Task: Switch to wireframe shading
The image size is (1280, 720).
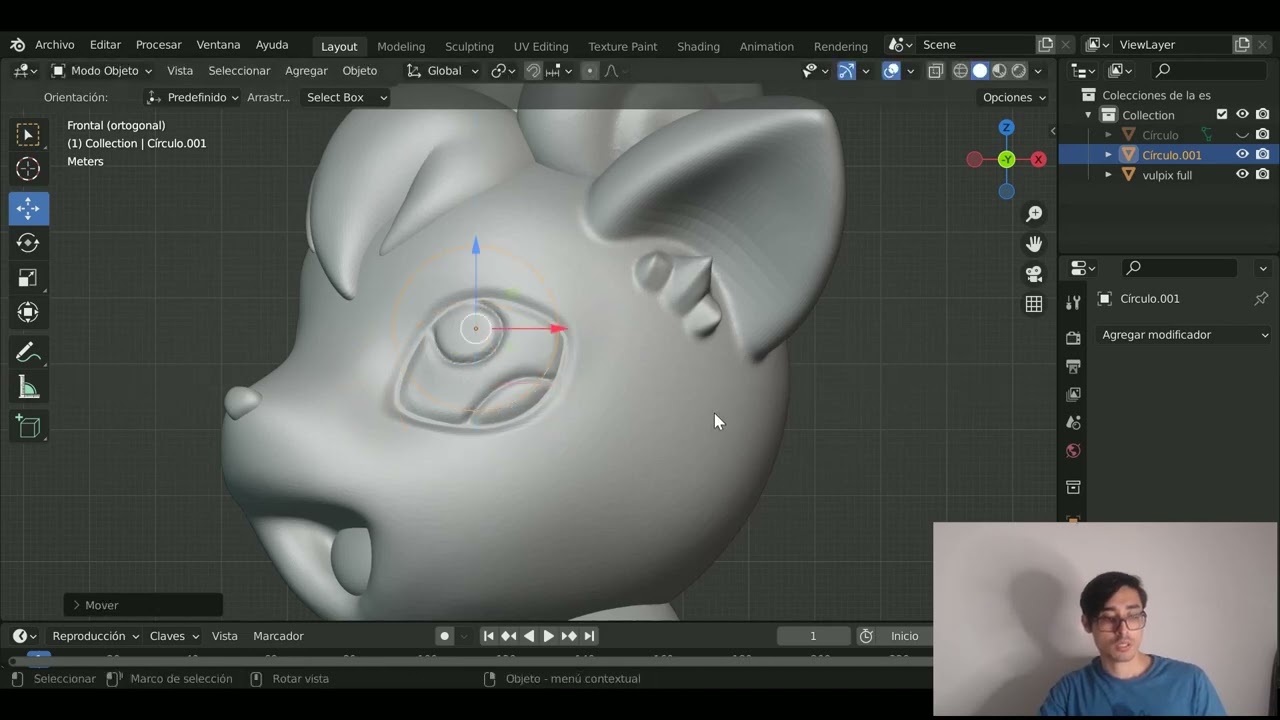Action: pyautogui.click(x=960, y=71)
